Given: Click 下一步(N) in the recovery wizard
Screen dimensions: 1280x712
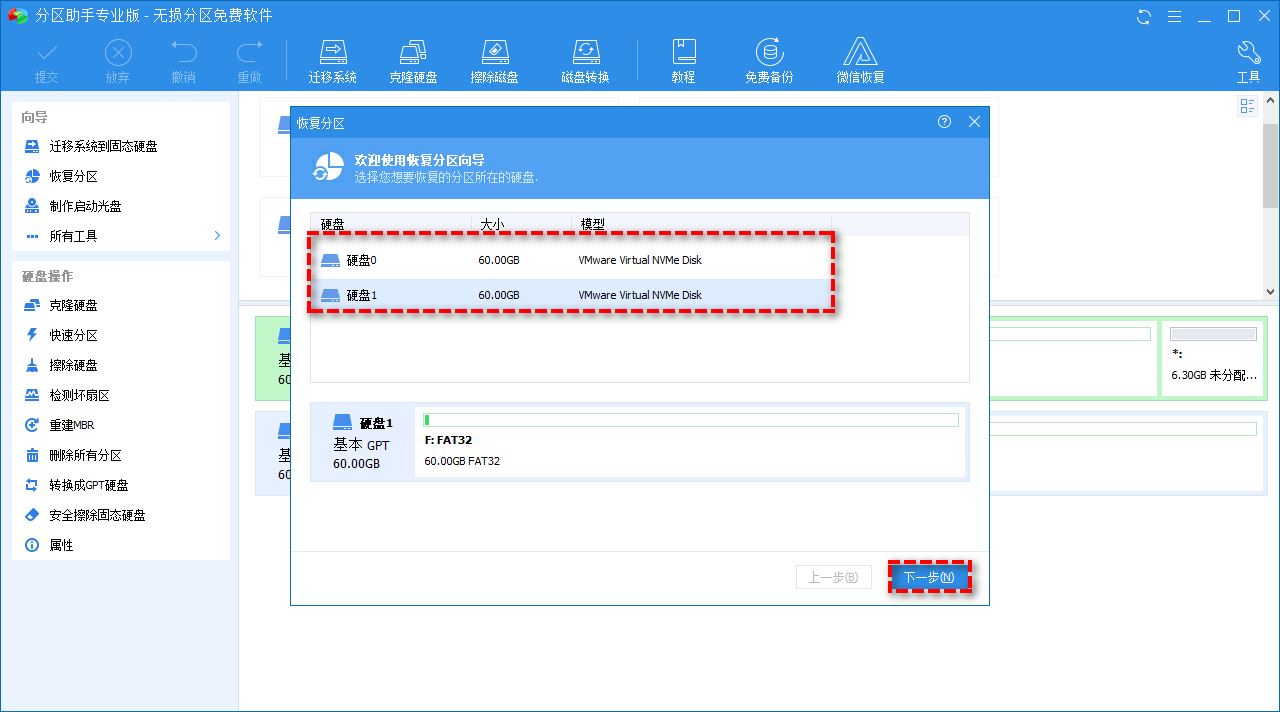Looking at the screenshot, I should pyautogui.click(x=929, y=577).
